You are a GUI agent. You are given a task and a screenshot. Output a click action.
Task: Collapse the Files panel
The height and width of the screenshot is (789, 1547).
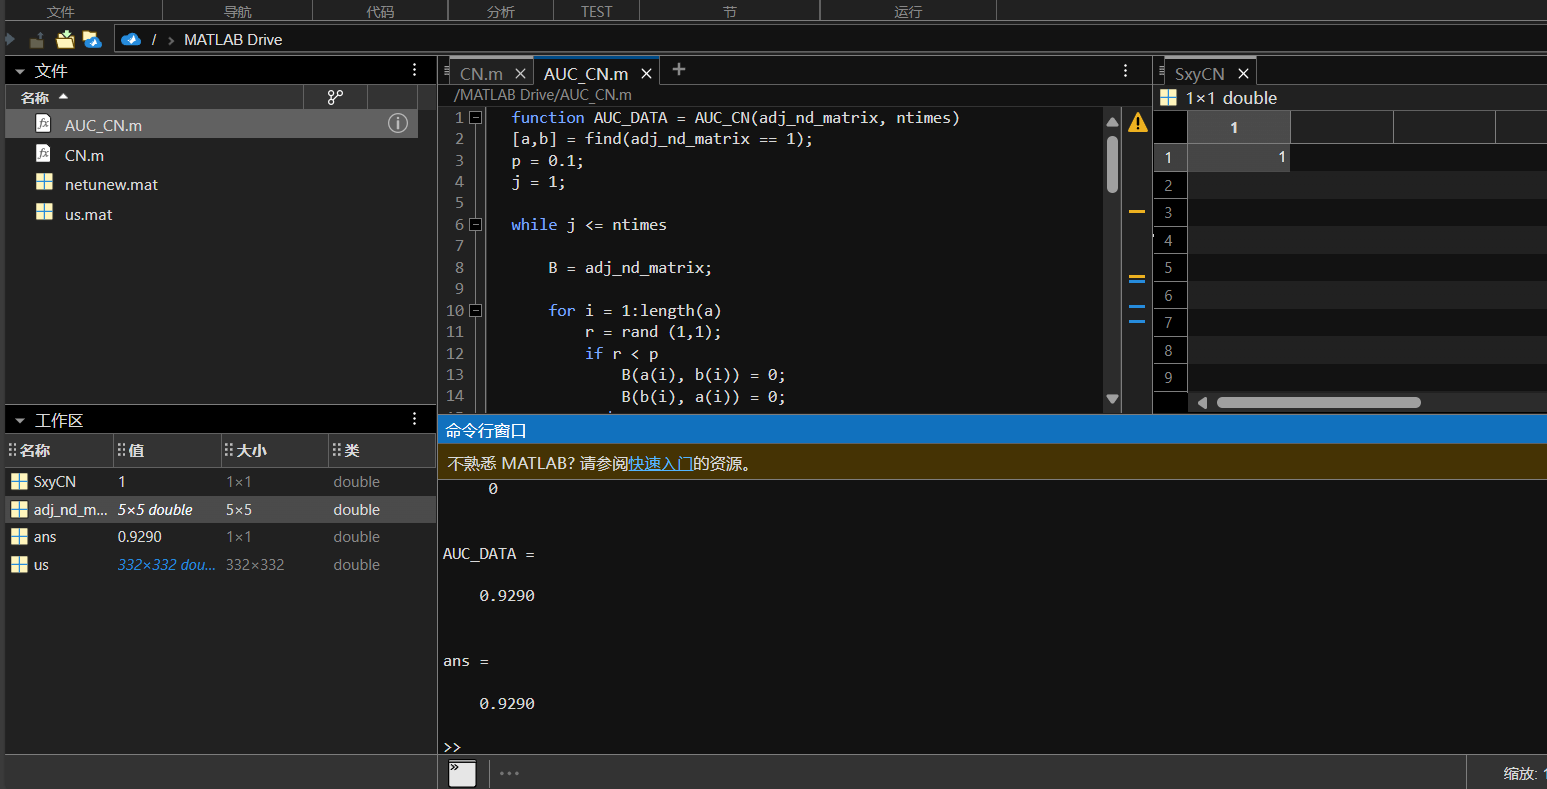tap(20, 72)
